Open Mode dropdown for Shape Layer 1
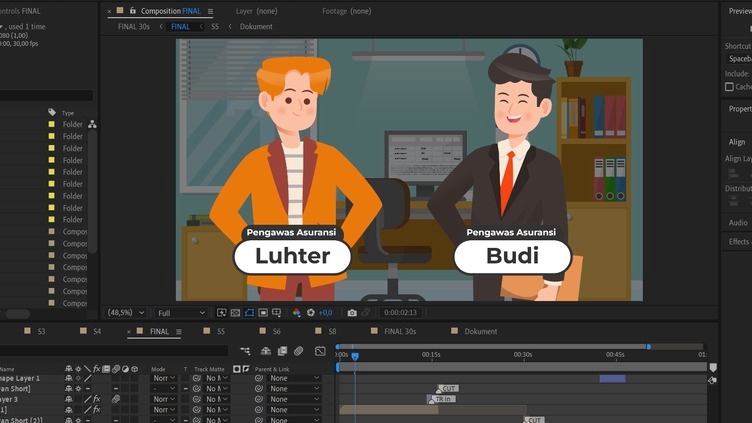The image size is (752, 423). [x=164, y=378]
